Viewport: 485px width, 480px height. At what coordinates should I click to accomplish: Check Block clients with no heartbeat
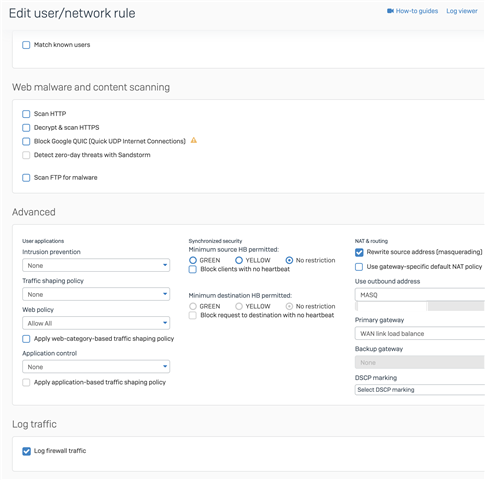click(x=193, y=269)
